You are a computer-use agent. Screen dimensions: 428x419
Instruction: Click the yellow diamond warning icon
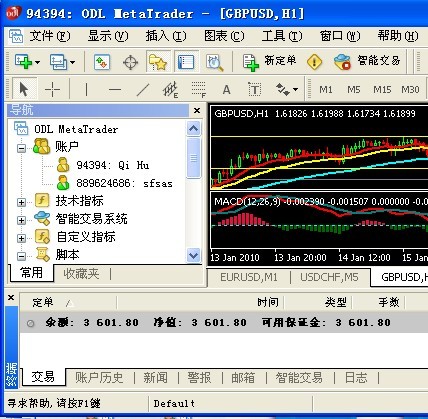(x=314, y=62)
